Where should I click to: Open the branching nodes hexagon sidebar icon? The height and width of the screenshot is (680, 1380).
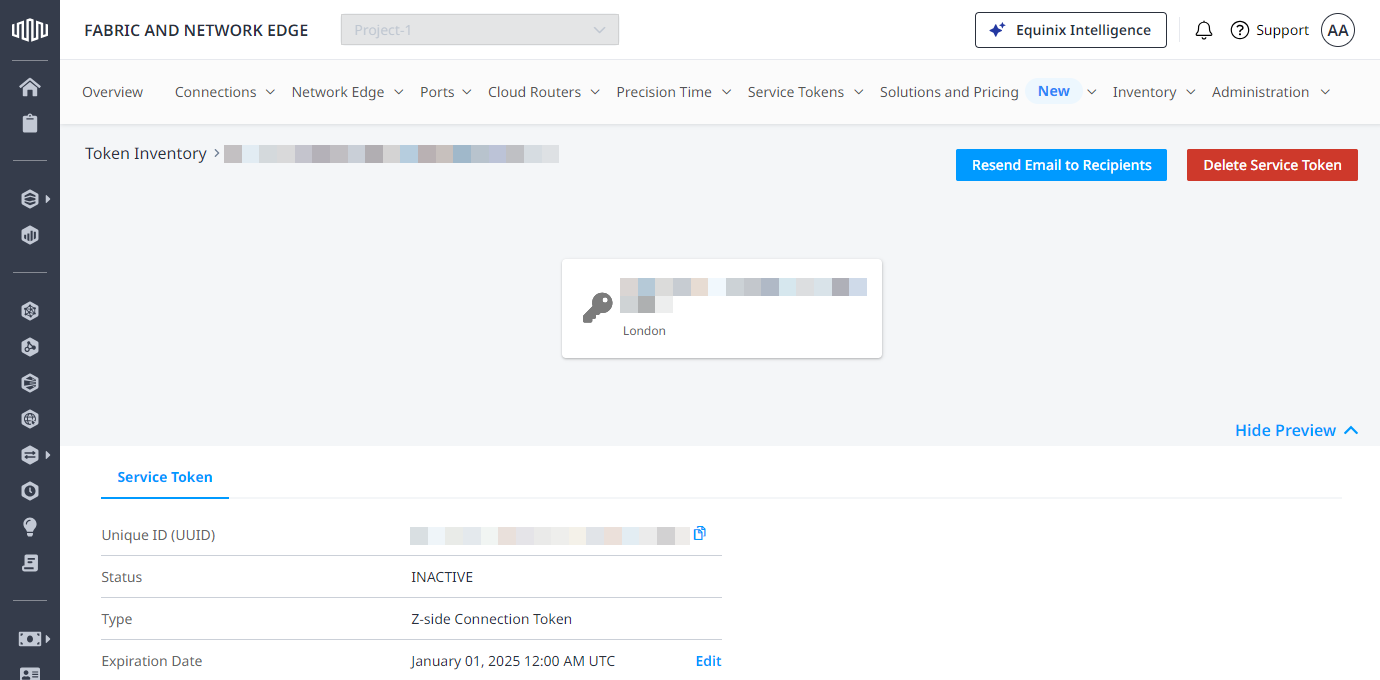click(30, 347)
